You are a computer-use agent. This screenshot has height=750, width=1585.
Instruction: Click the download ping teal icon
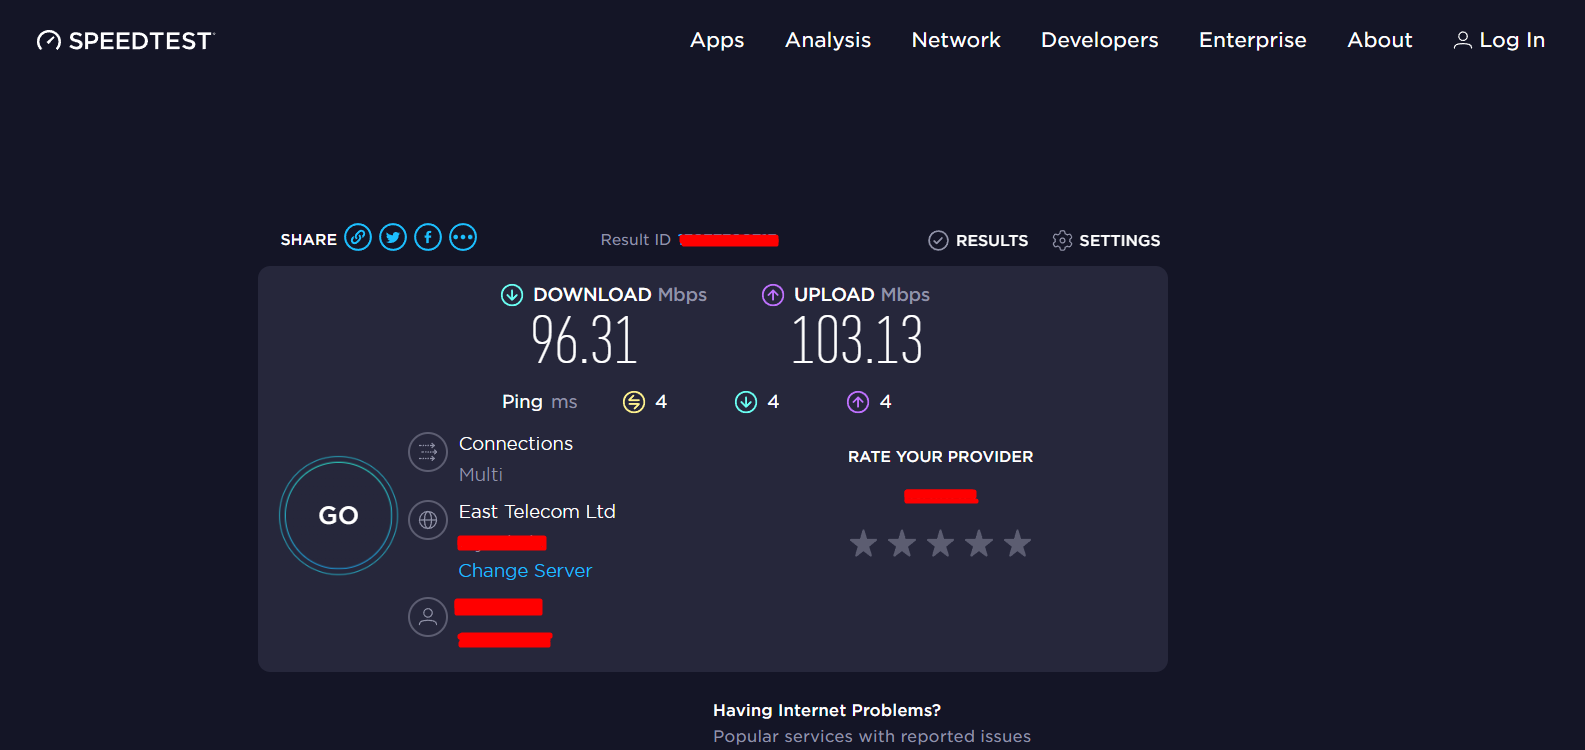click(746, 402)
